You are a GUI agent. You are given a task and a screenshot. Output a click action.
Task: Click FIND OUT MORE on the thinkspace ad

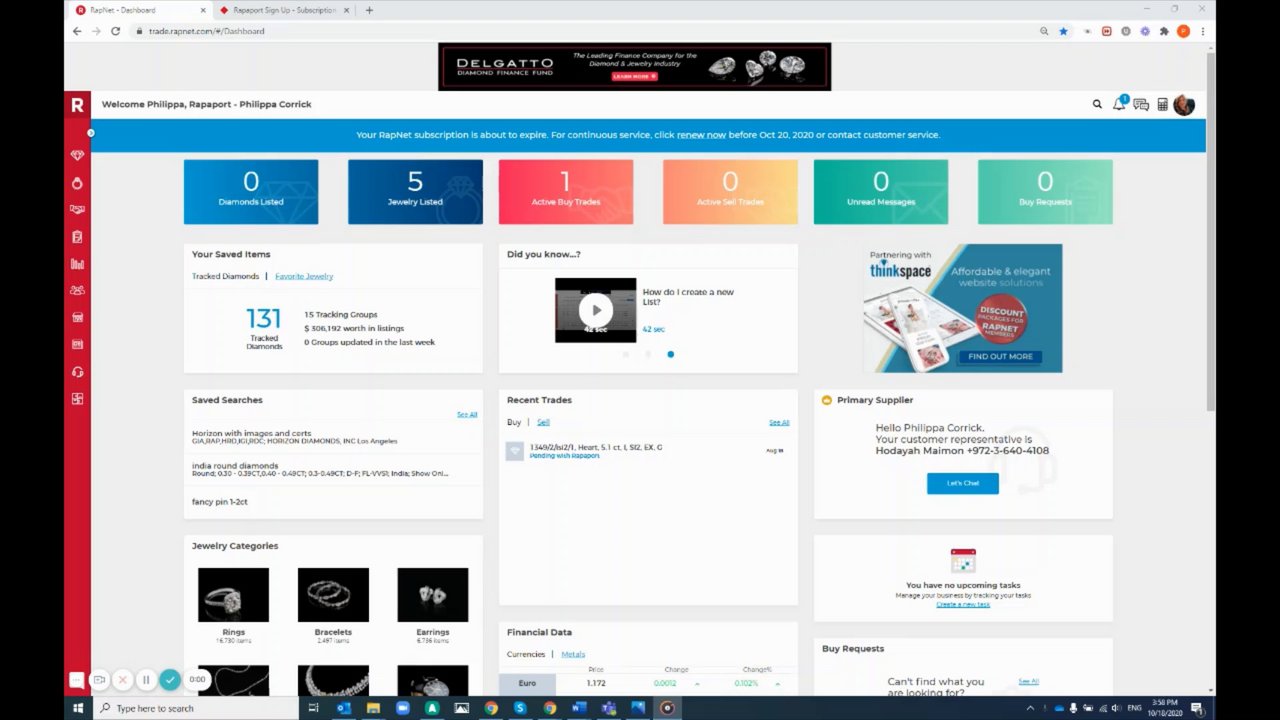pyautogui.click(x=1000, y=356)
